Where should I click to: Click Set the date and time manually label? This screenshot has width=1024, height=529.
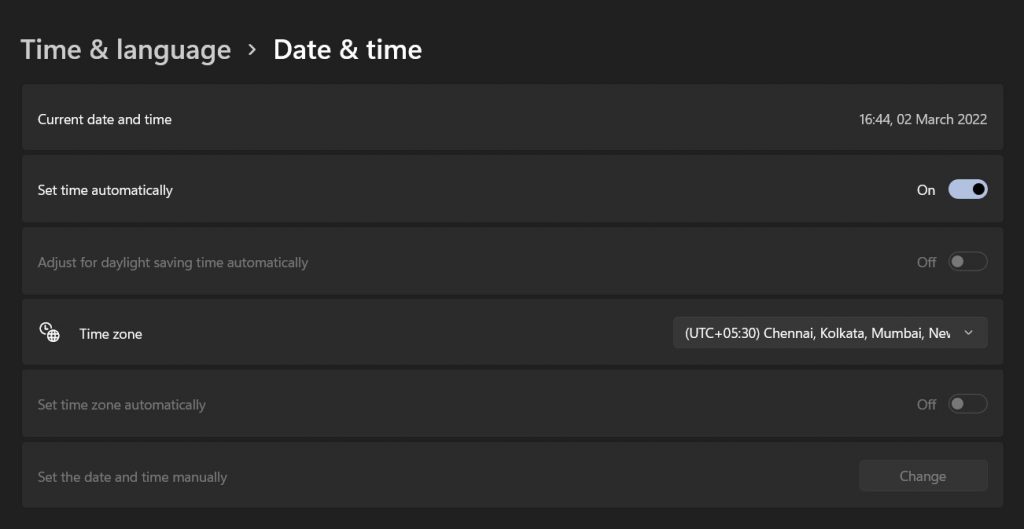[x=132, y=477]
